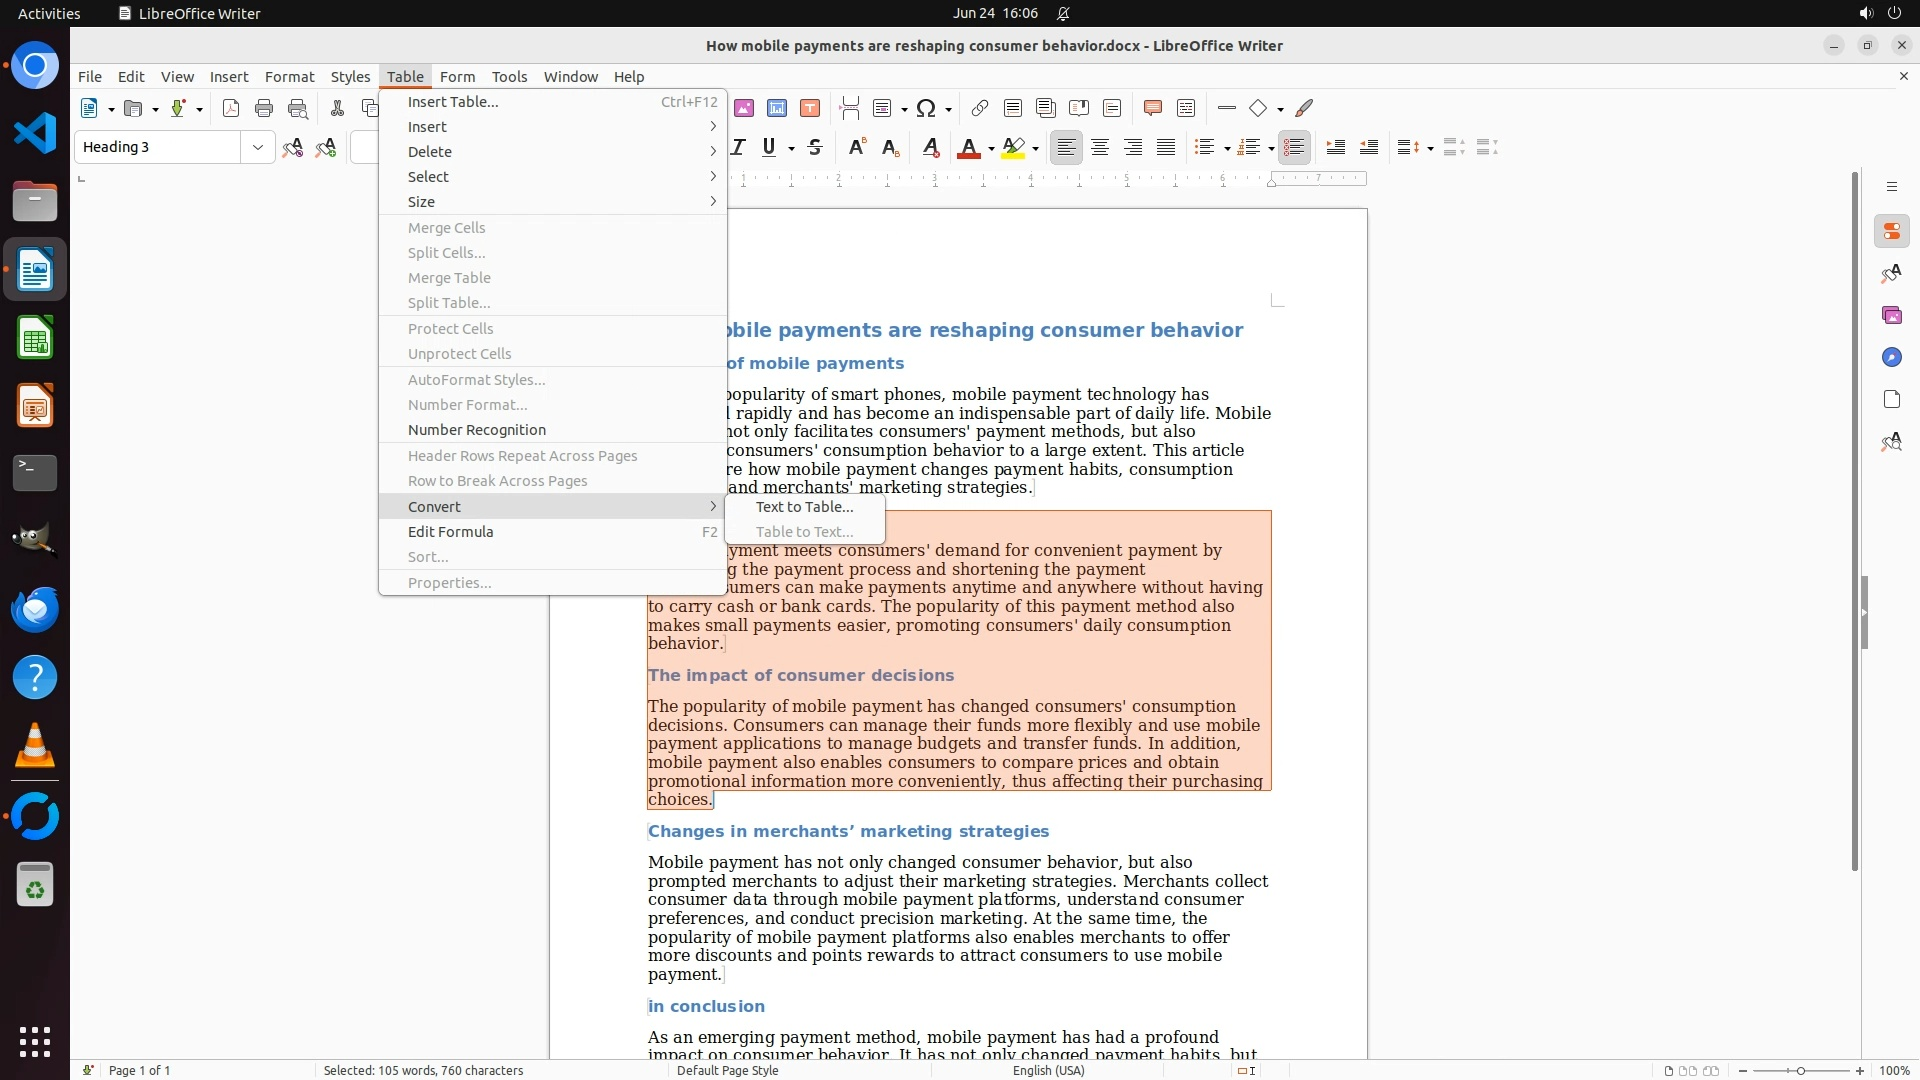Expand the line spacing dropdown
This screenshot has height=1080, width=1920.
click(x=1430, y=149)
